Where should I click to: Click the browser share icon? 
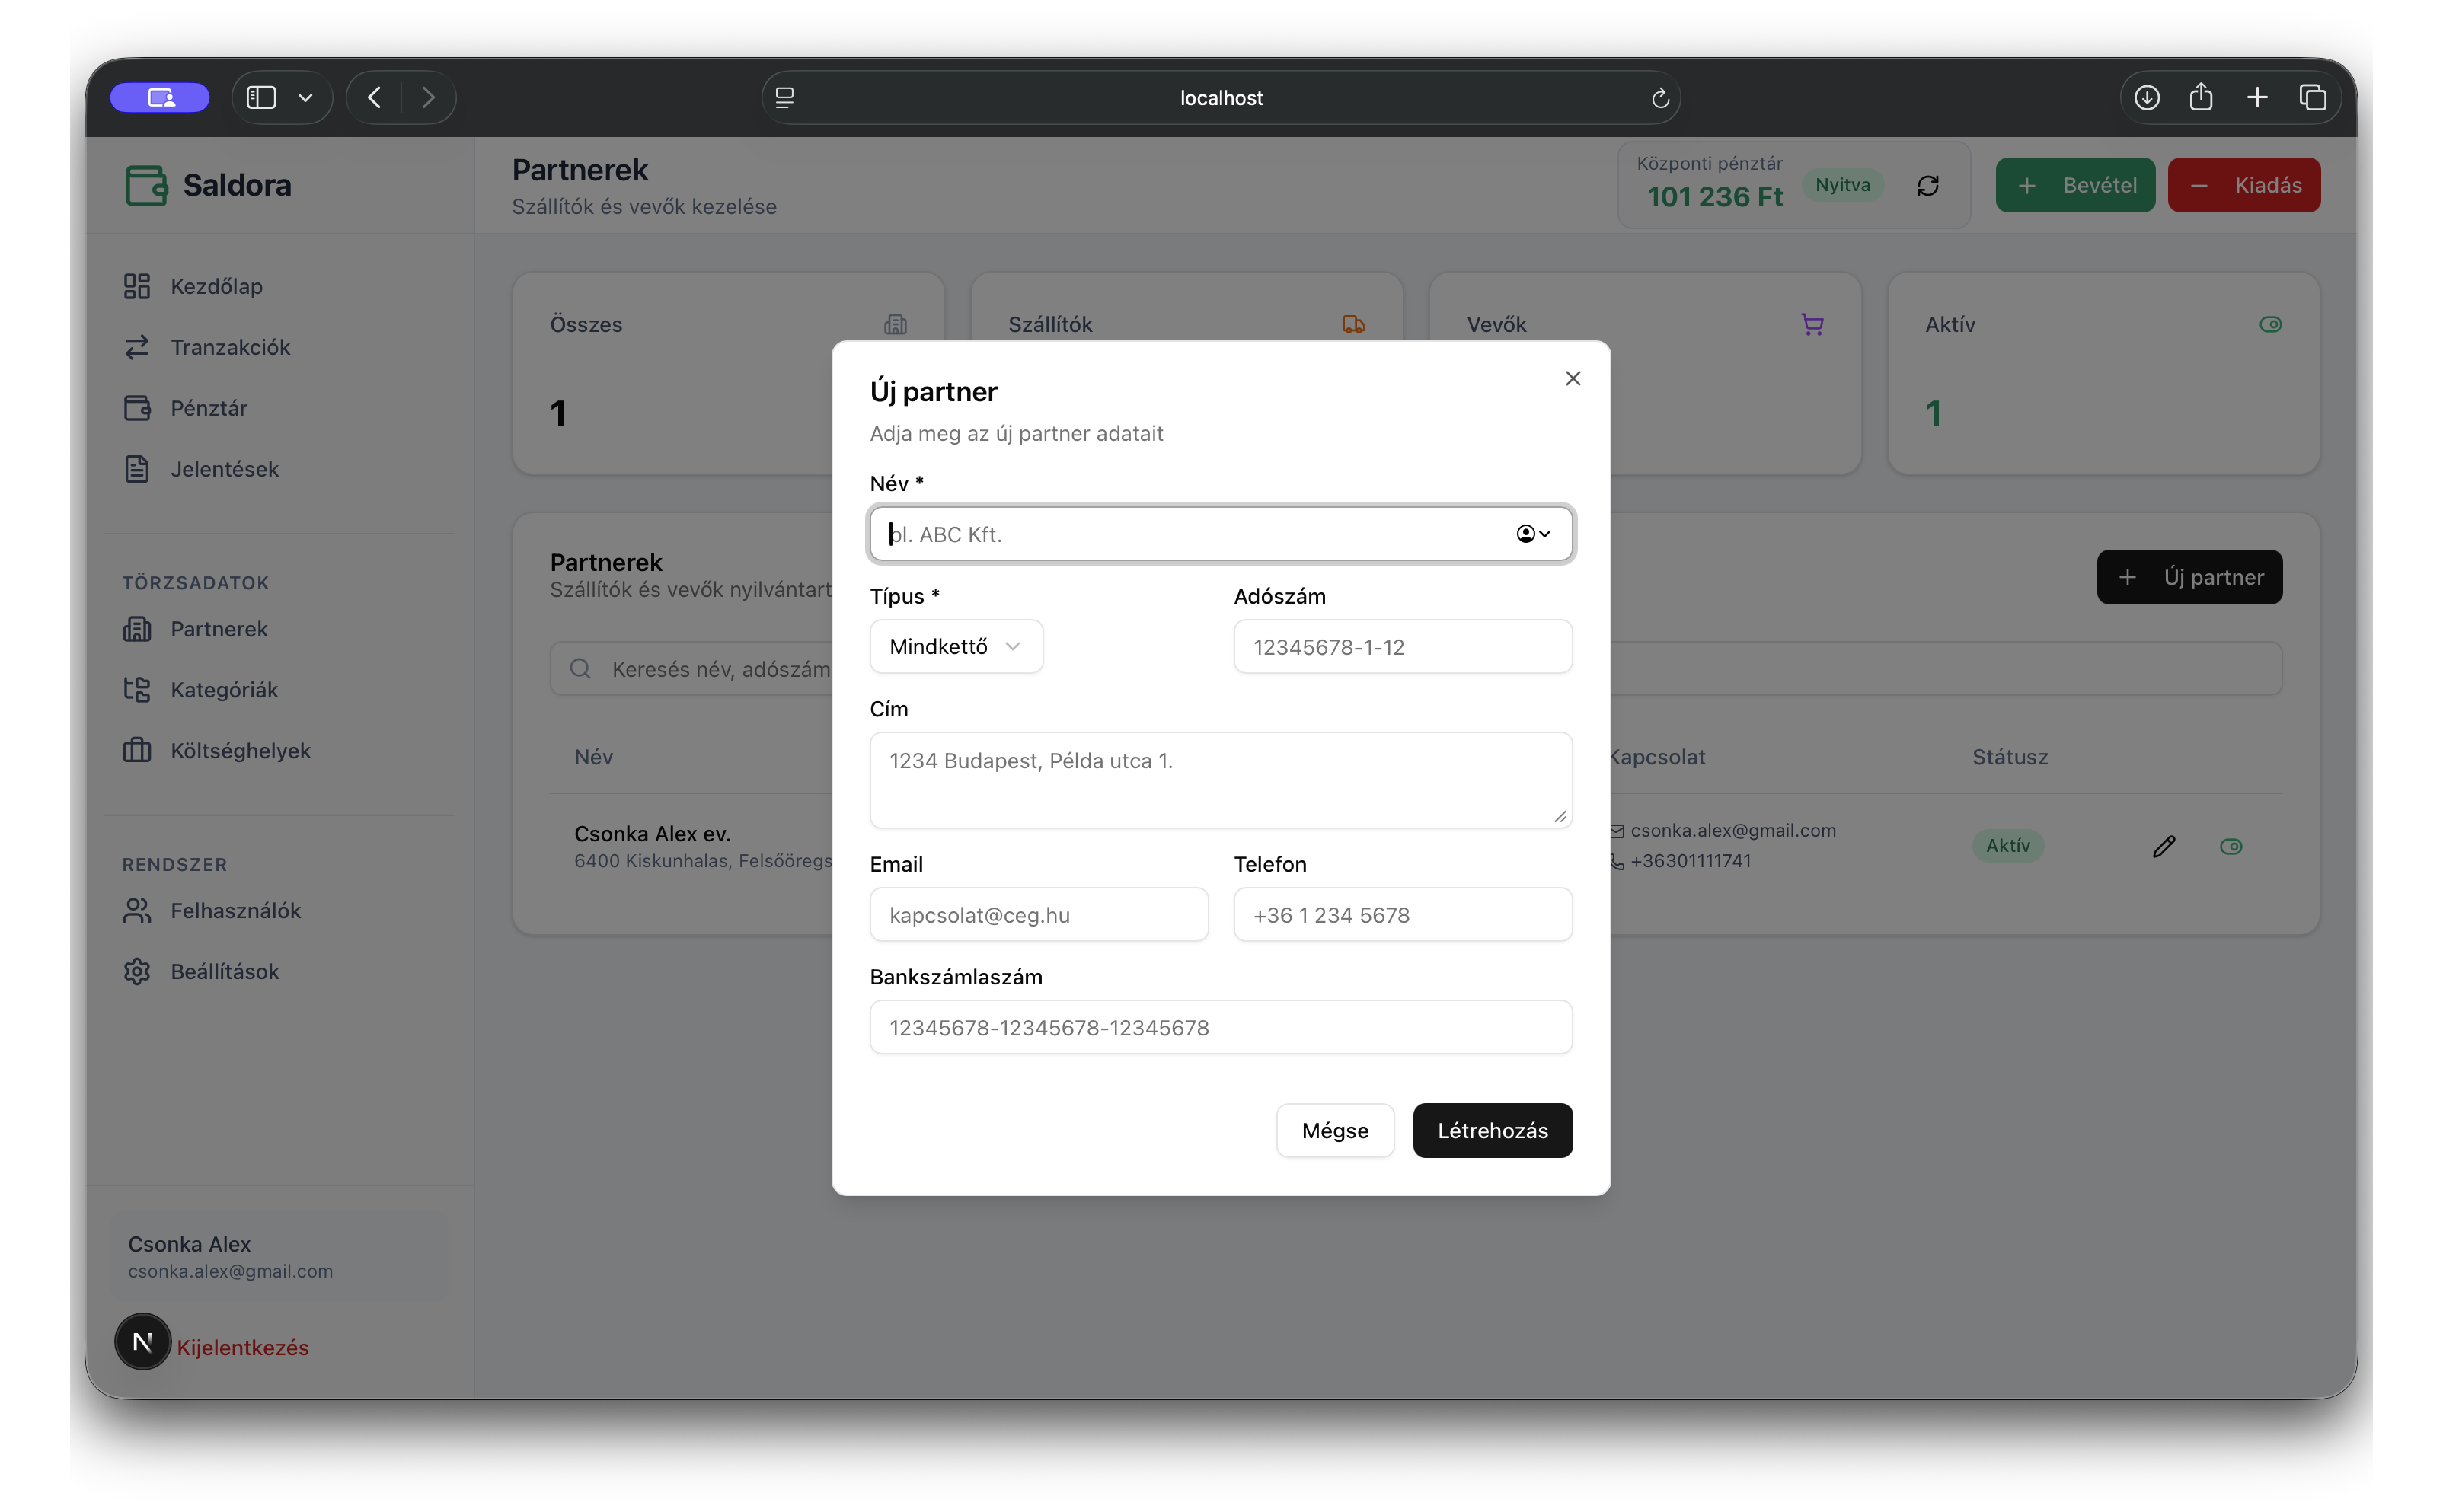point(2200,98)
